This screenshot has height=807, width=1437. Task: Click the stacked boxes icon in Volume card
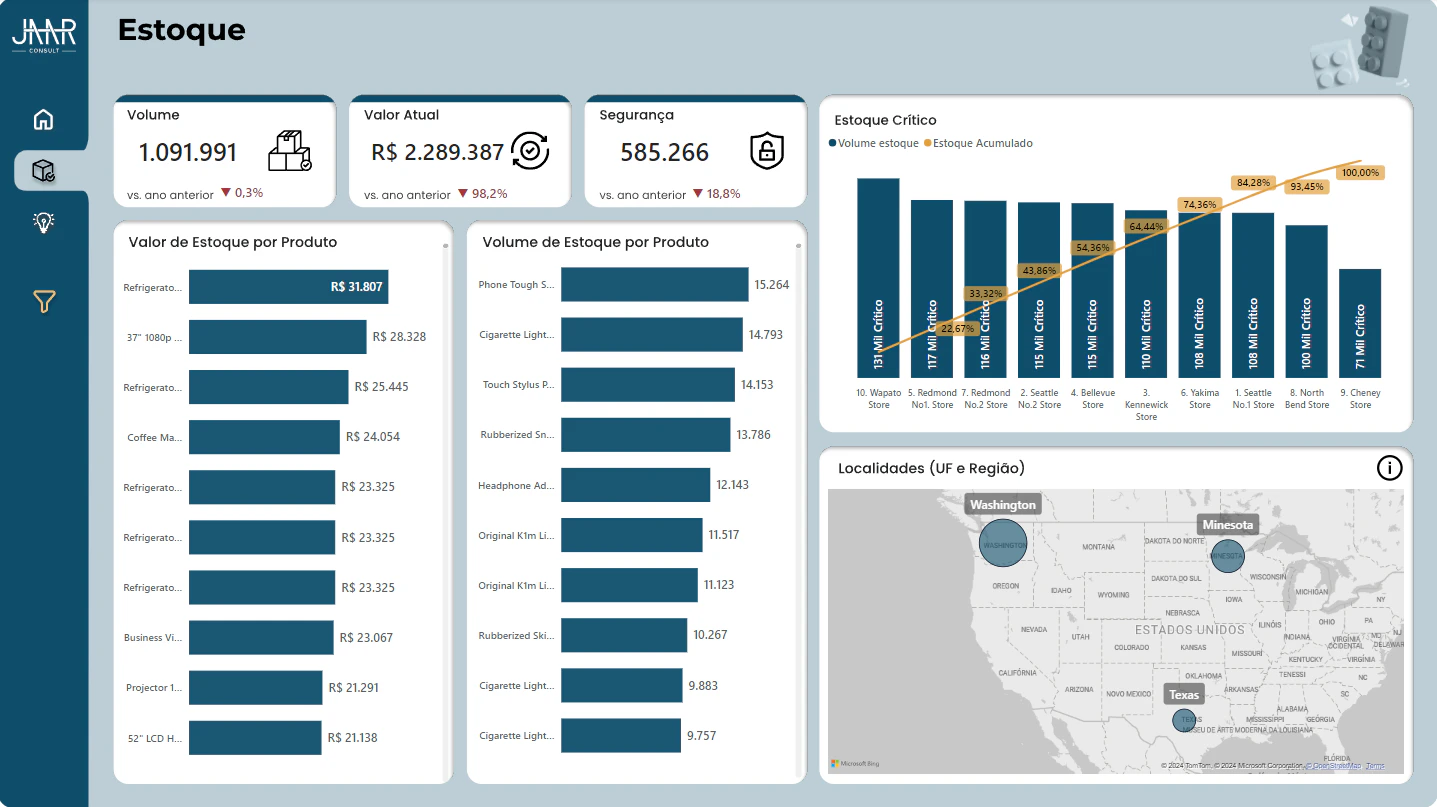[x=290, y=152]
